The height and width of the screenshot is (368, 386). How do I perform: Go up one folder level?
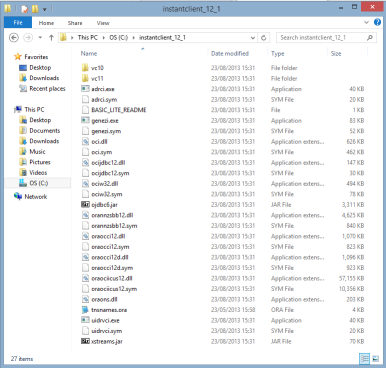pyautogui.click(x=51, y=38)
